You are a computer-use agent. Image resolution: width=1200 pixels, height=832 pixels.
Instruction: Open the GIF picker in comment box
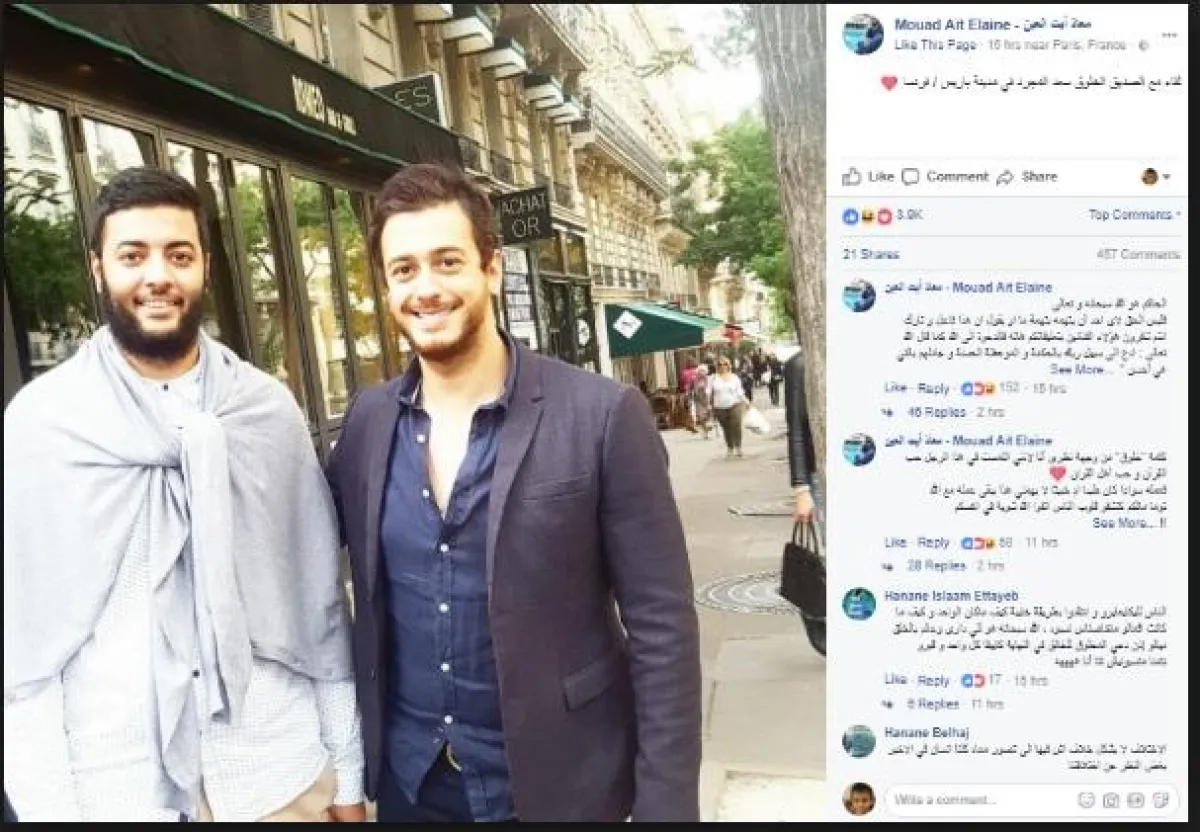point(1136,800)
